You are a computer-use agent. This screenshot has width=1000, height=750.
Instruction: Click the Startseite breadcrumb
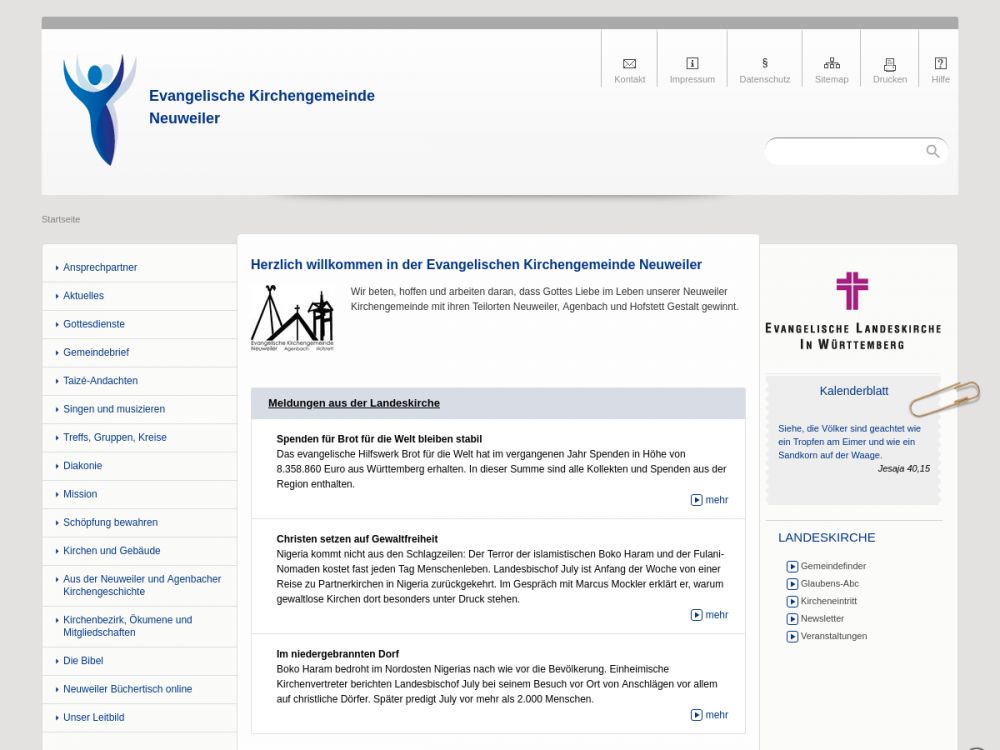[x=61, y=219]
